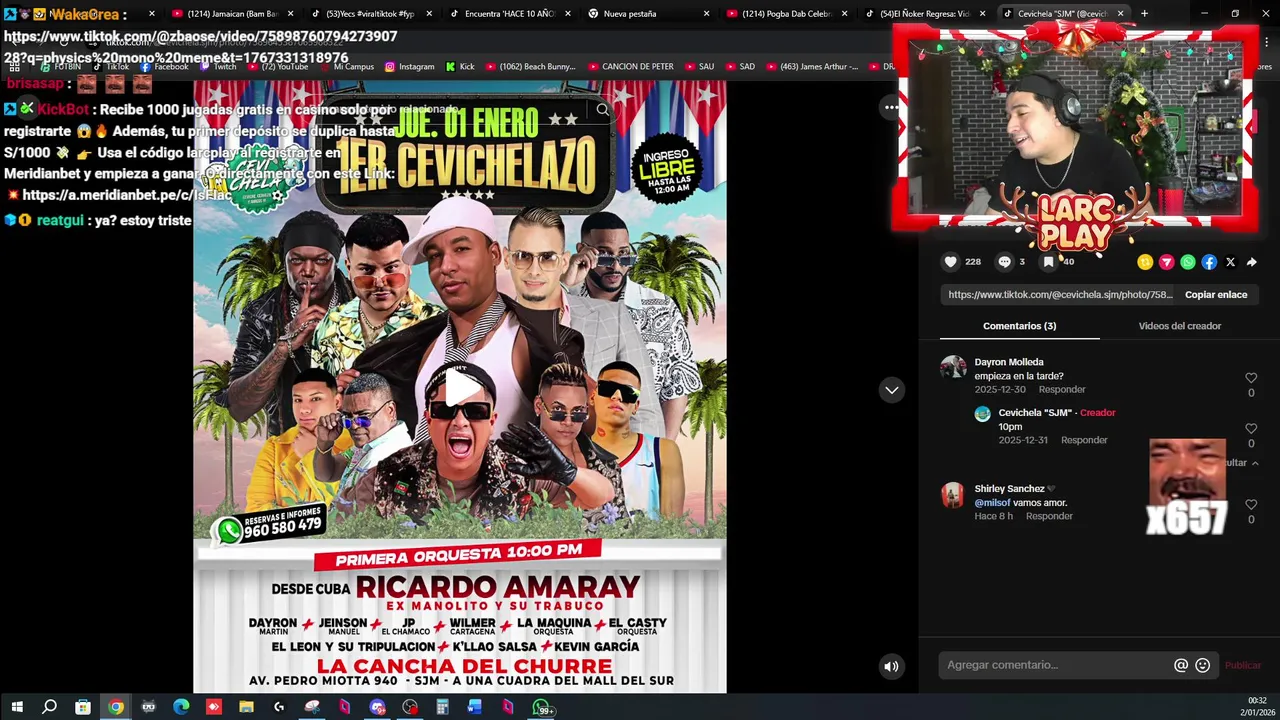Open the emoji picker icon
The image size is (1280, 720).
[x=1203, y=665]
